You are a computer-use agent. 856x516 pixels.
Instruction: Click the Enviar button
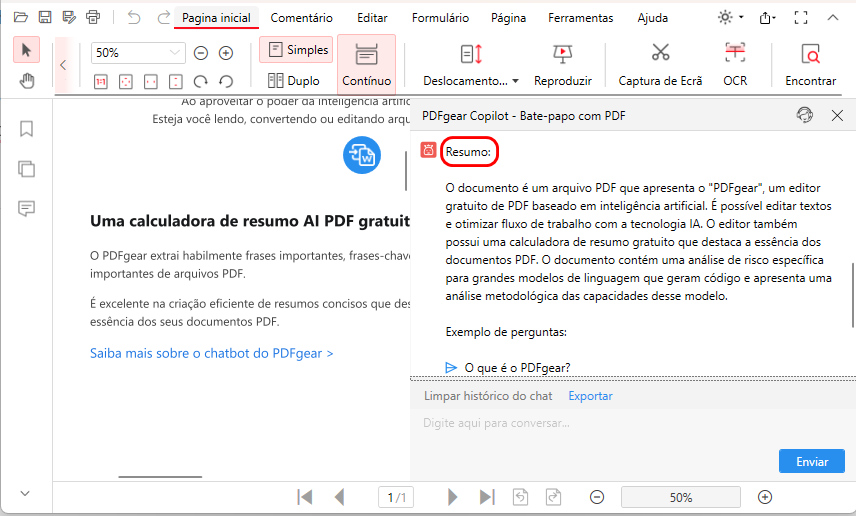[x=812, y=461]
